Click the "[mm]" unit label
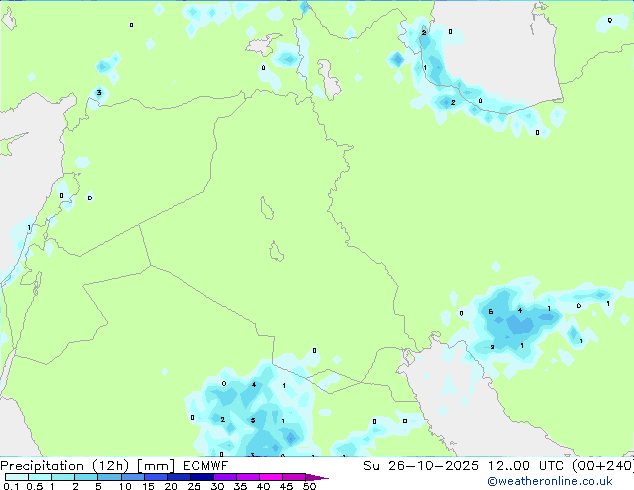The width and height of the screenshot is (634, 490). (156, 466)
